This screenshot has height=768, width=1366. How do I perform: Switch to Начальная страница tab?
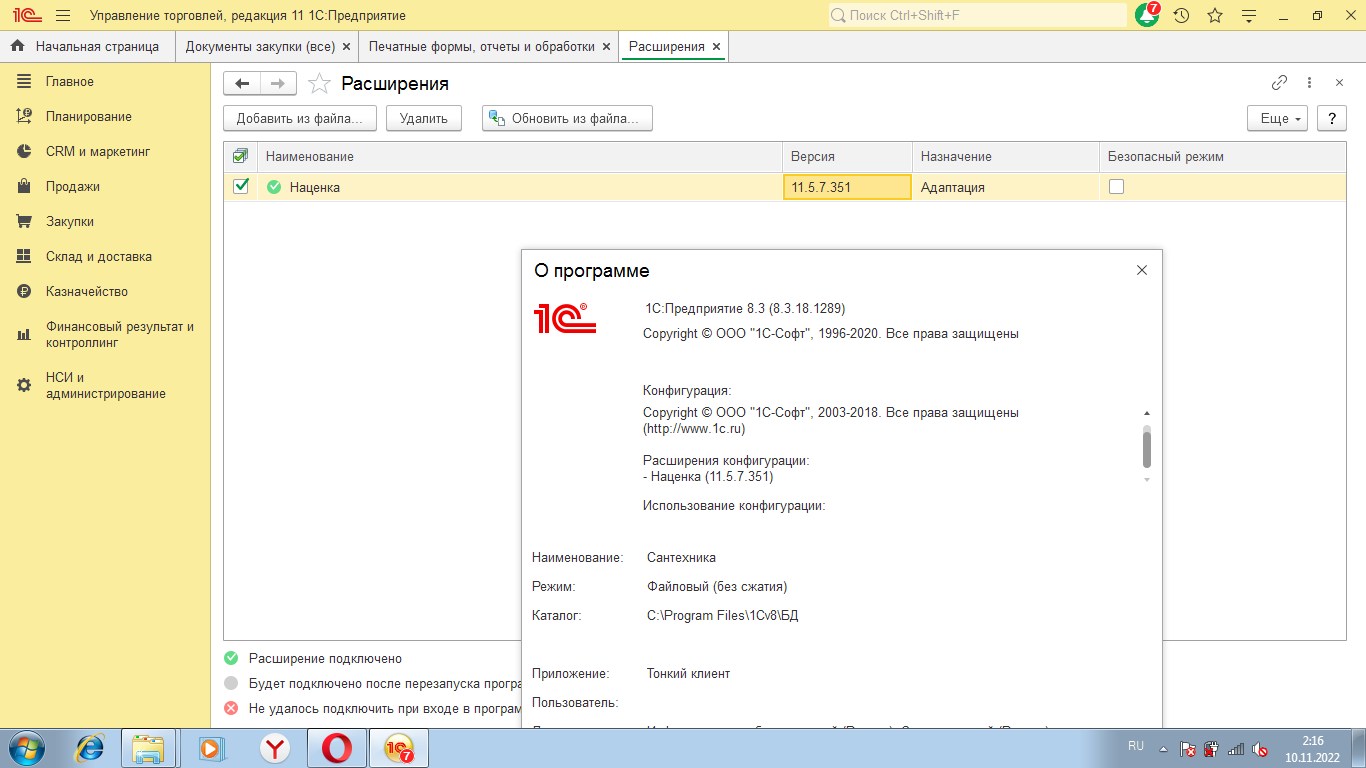tap(87, 47)
